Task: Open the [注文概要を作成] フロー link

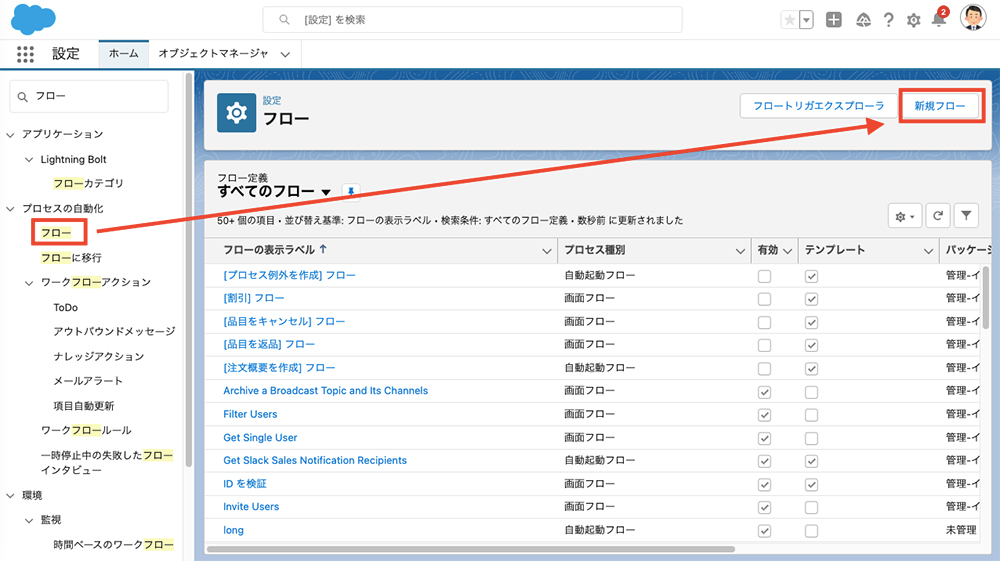Action: coord(279,368)
